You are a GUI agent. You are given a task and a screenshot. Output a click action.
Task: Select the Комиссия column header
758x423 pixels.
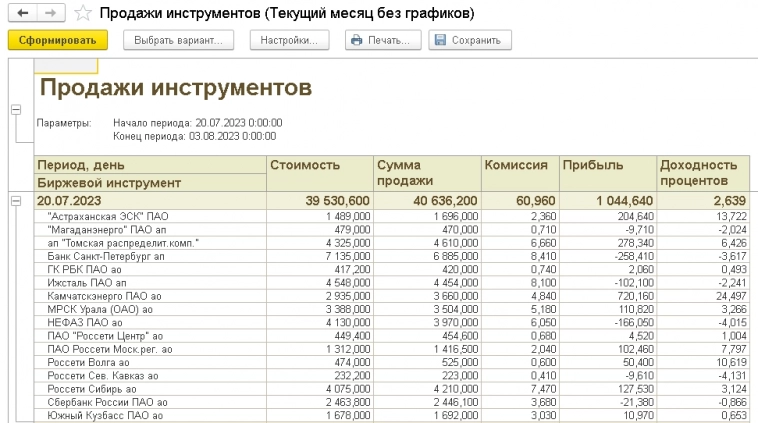520,173
